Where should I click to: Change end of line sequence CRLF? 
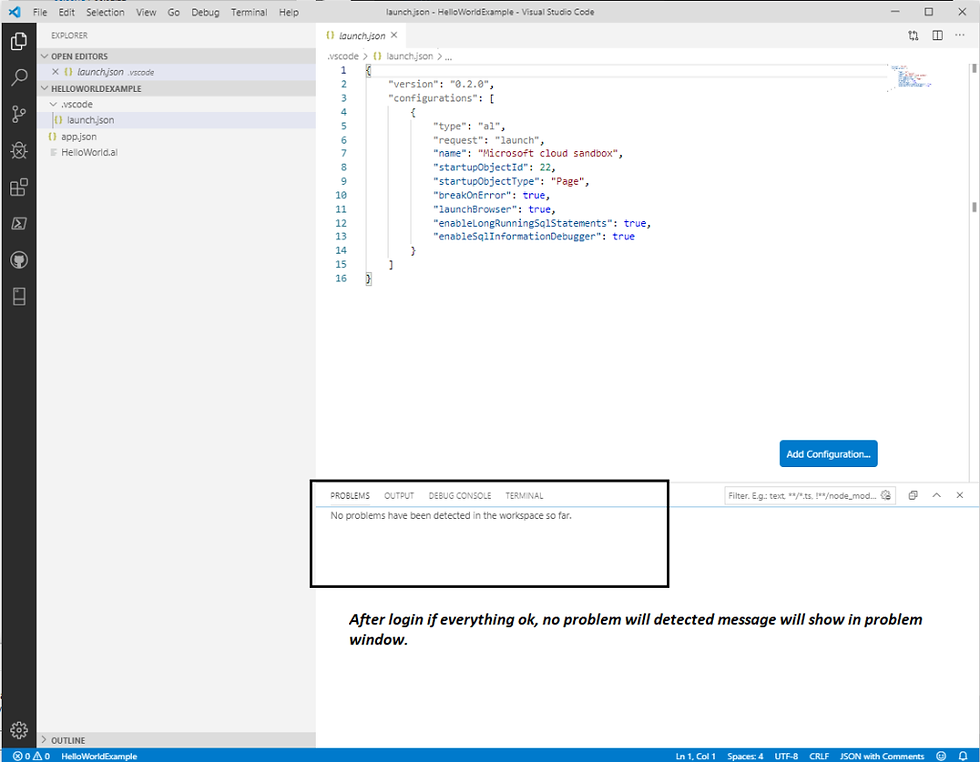819,756
